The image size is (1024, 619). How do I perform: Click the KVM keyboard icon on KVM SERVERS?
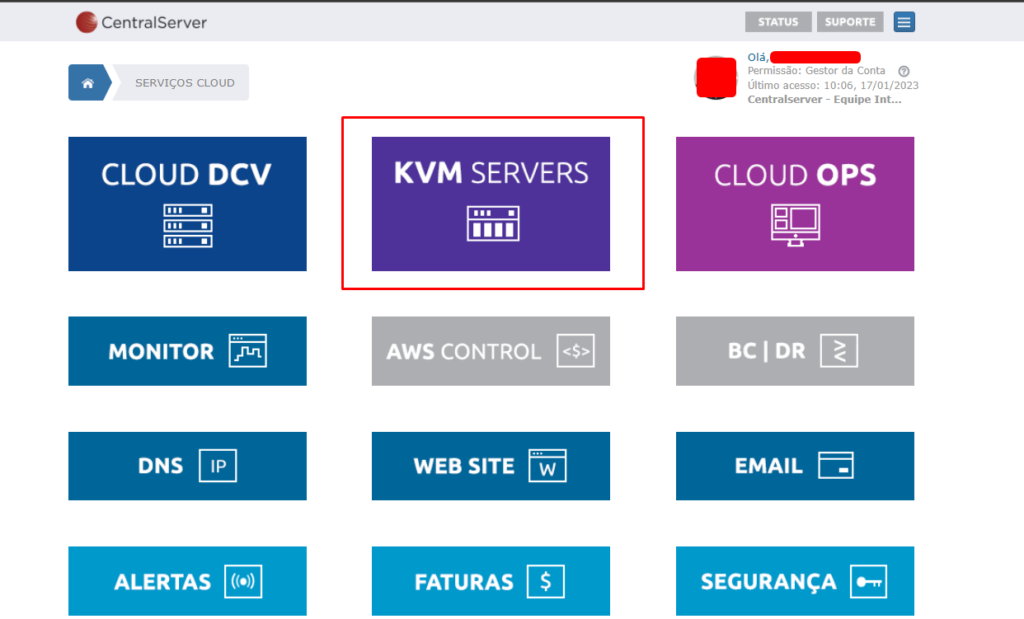[x=491, y=223]
